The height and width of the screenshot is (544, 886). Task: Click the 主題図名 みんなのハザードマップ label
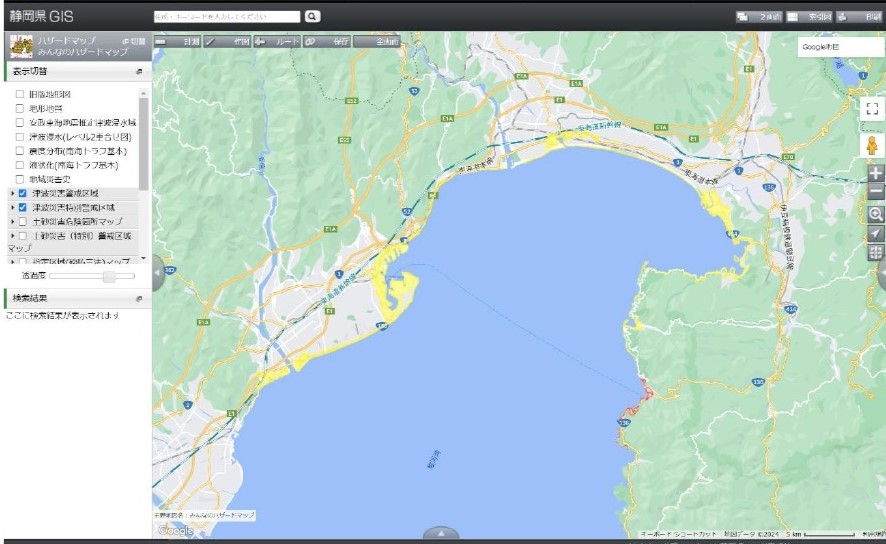pos(205,516)
